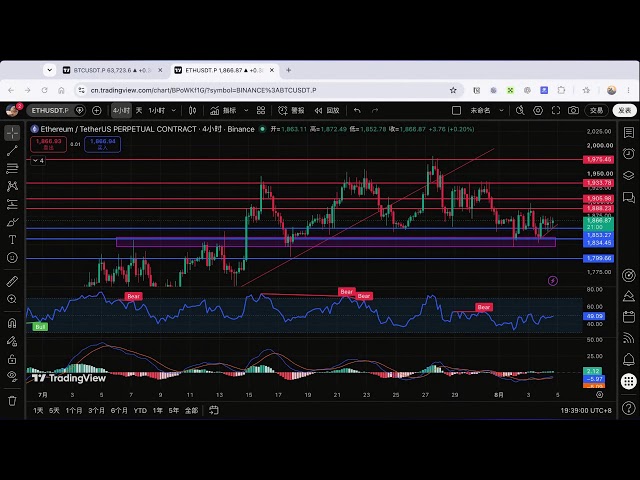Select the text annotation tool
Viewport: 640px width, 480px height.
pos(12,240)
